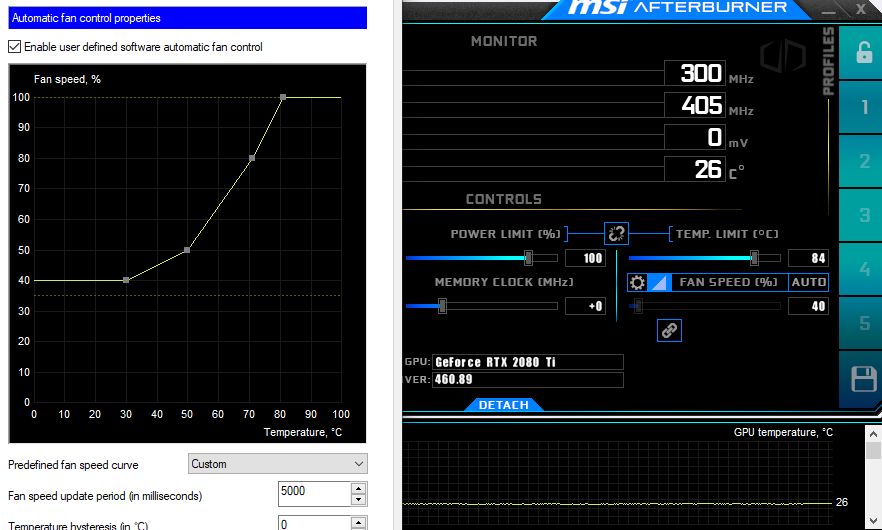Select profile slot 3
This screenshot has width=882, height=530.
[x=864, y=215]
